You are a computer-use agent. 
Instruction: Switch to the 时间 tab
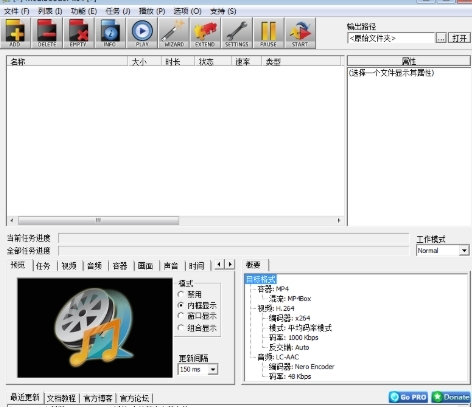196,266
